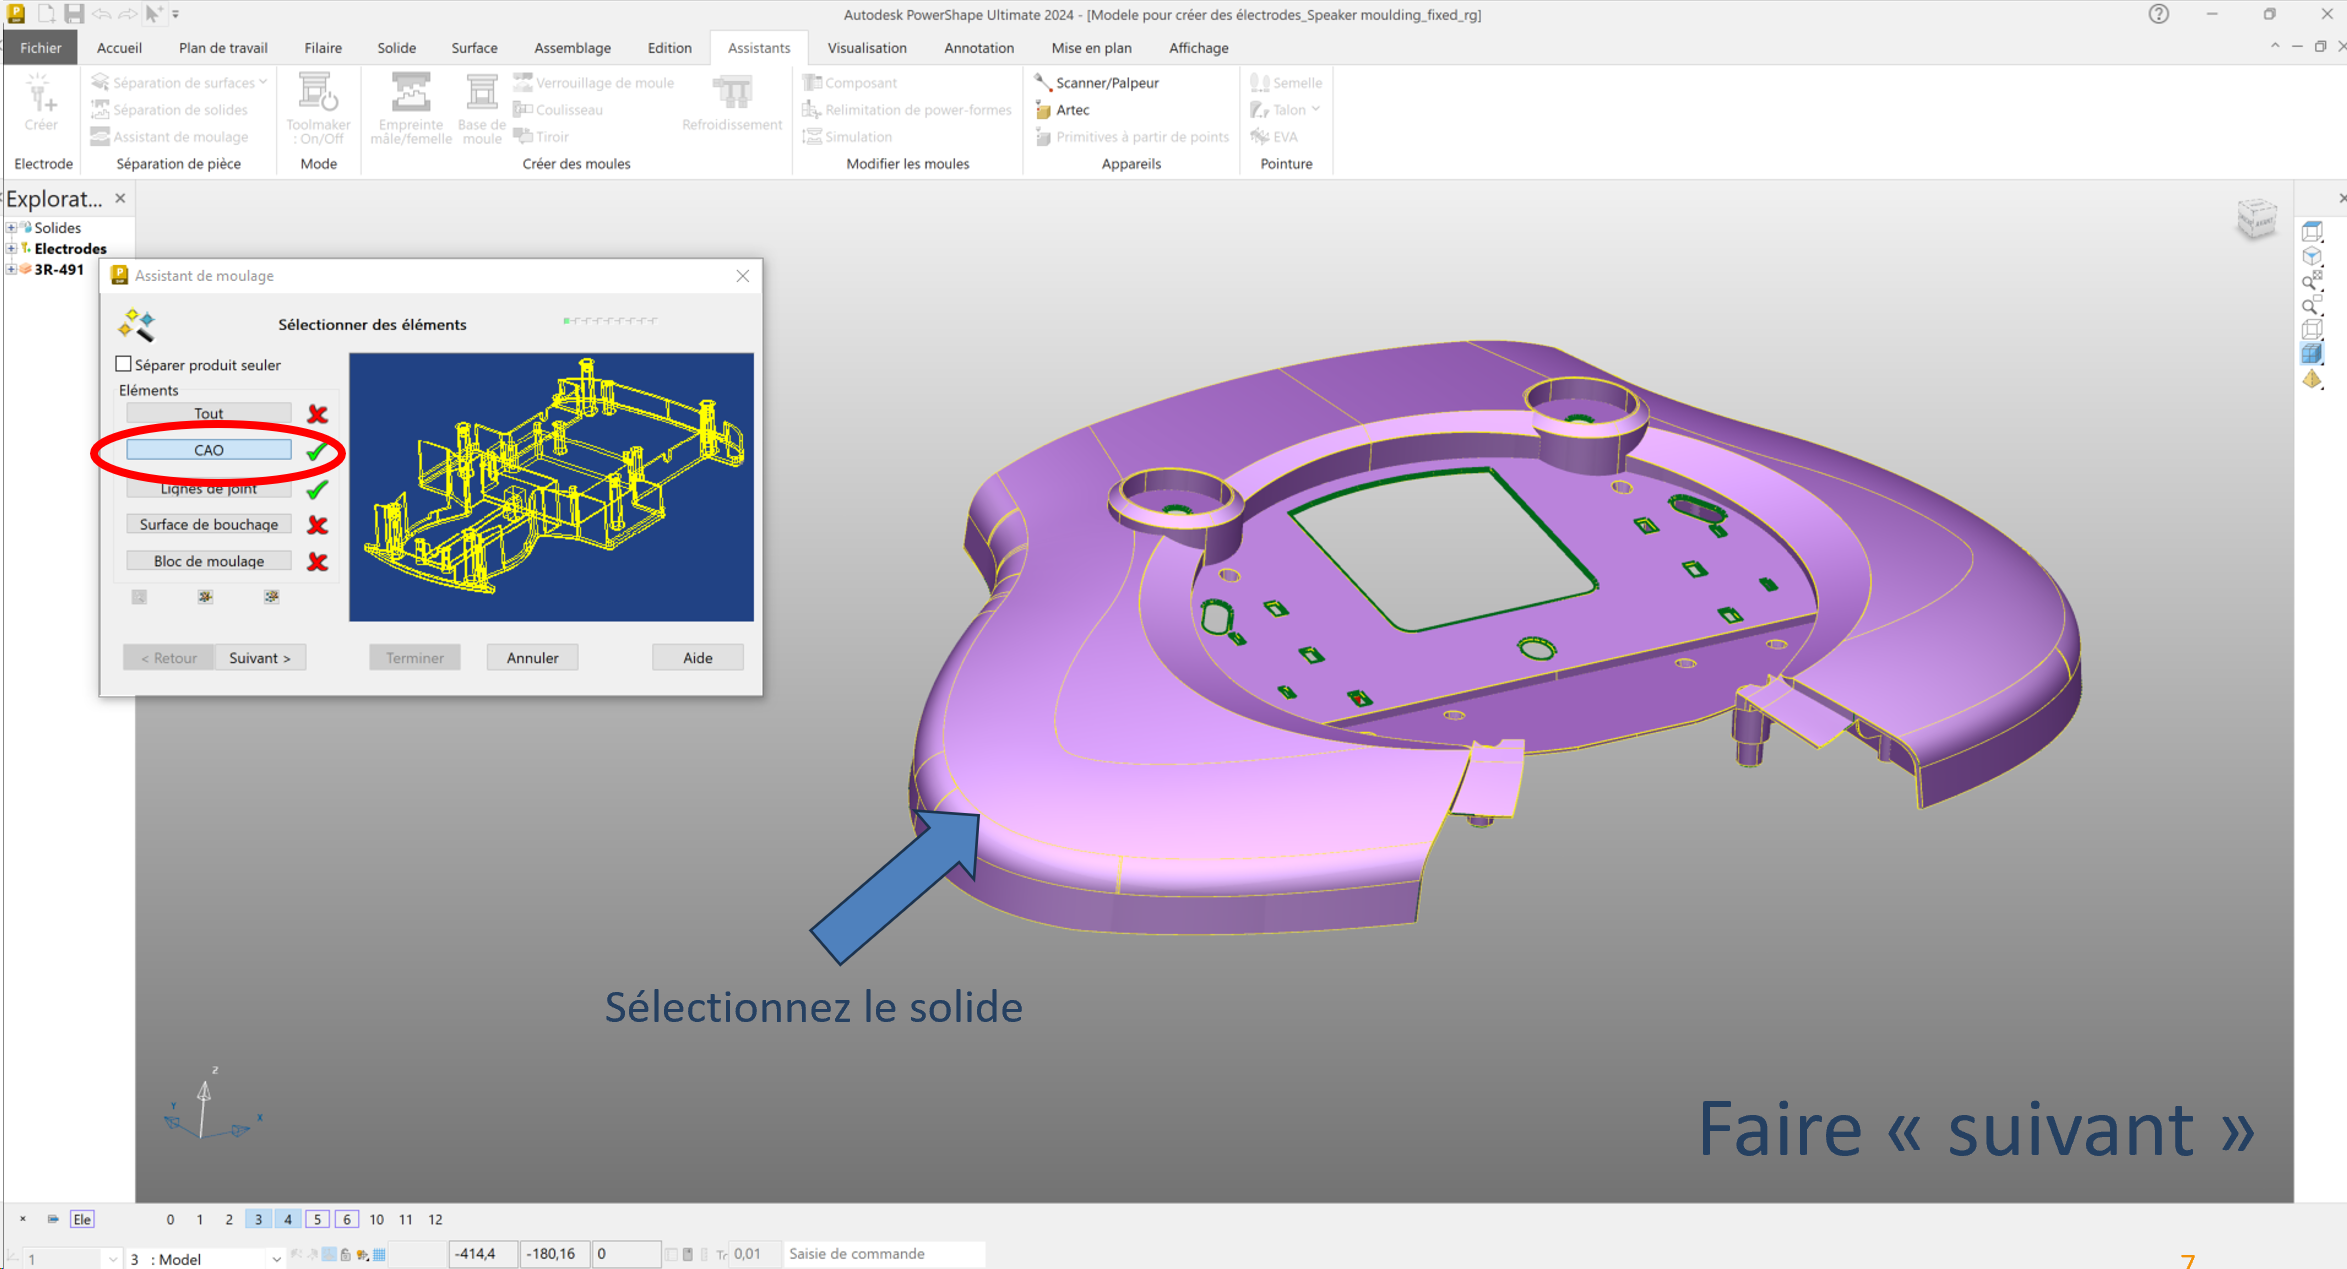2347x1269 pixels.
Task: Toggle level 4 in the levels bar
Action: [288, 1219]
